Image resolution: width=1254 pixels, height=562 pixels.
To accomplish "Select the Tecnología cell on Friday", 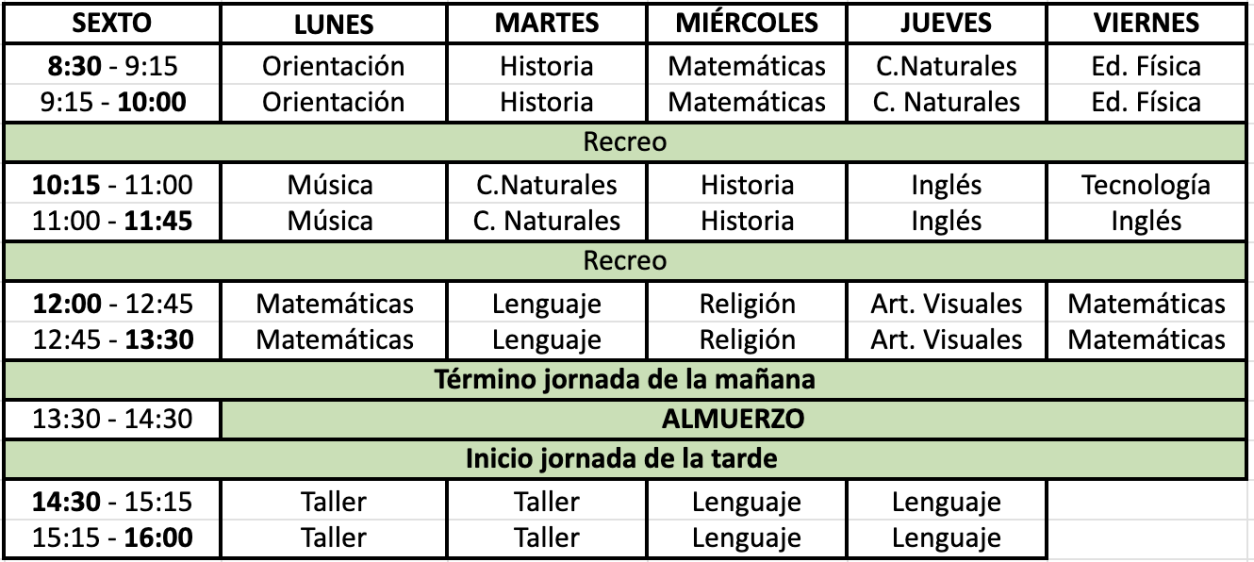I will pyautogui.click(x=1146, y=185).
